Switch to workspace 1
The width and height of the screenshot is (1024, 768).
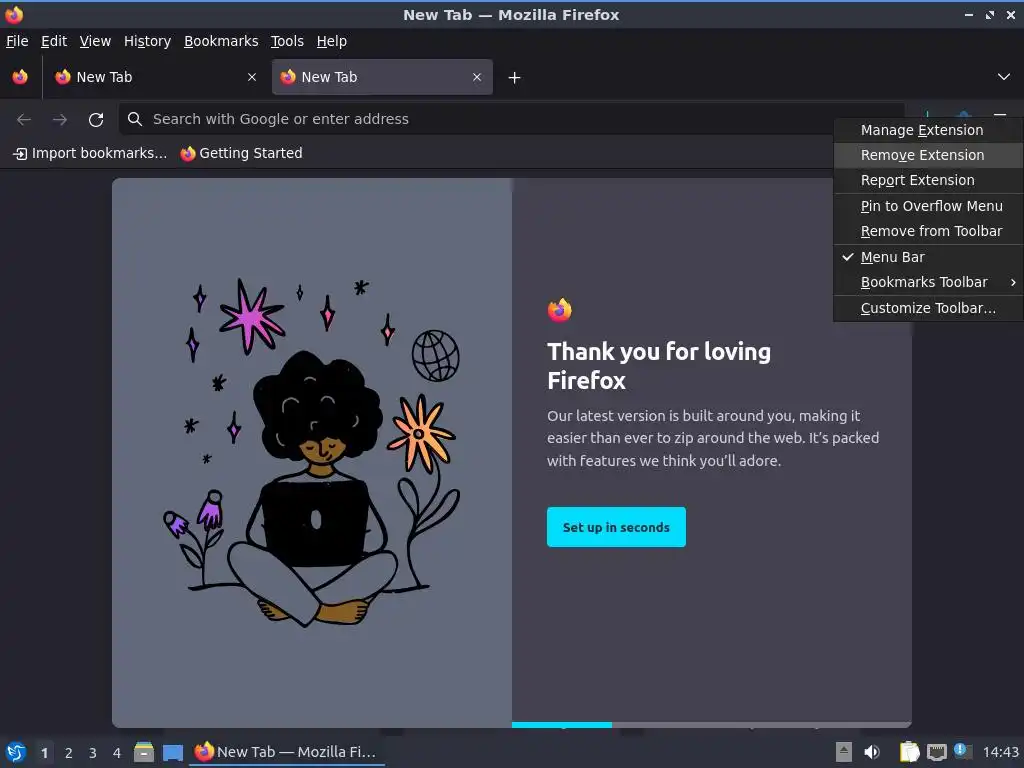tap(44, 753)
